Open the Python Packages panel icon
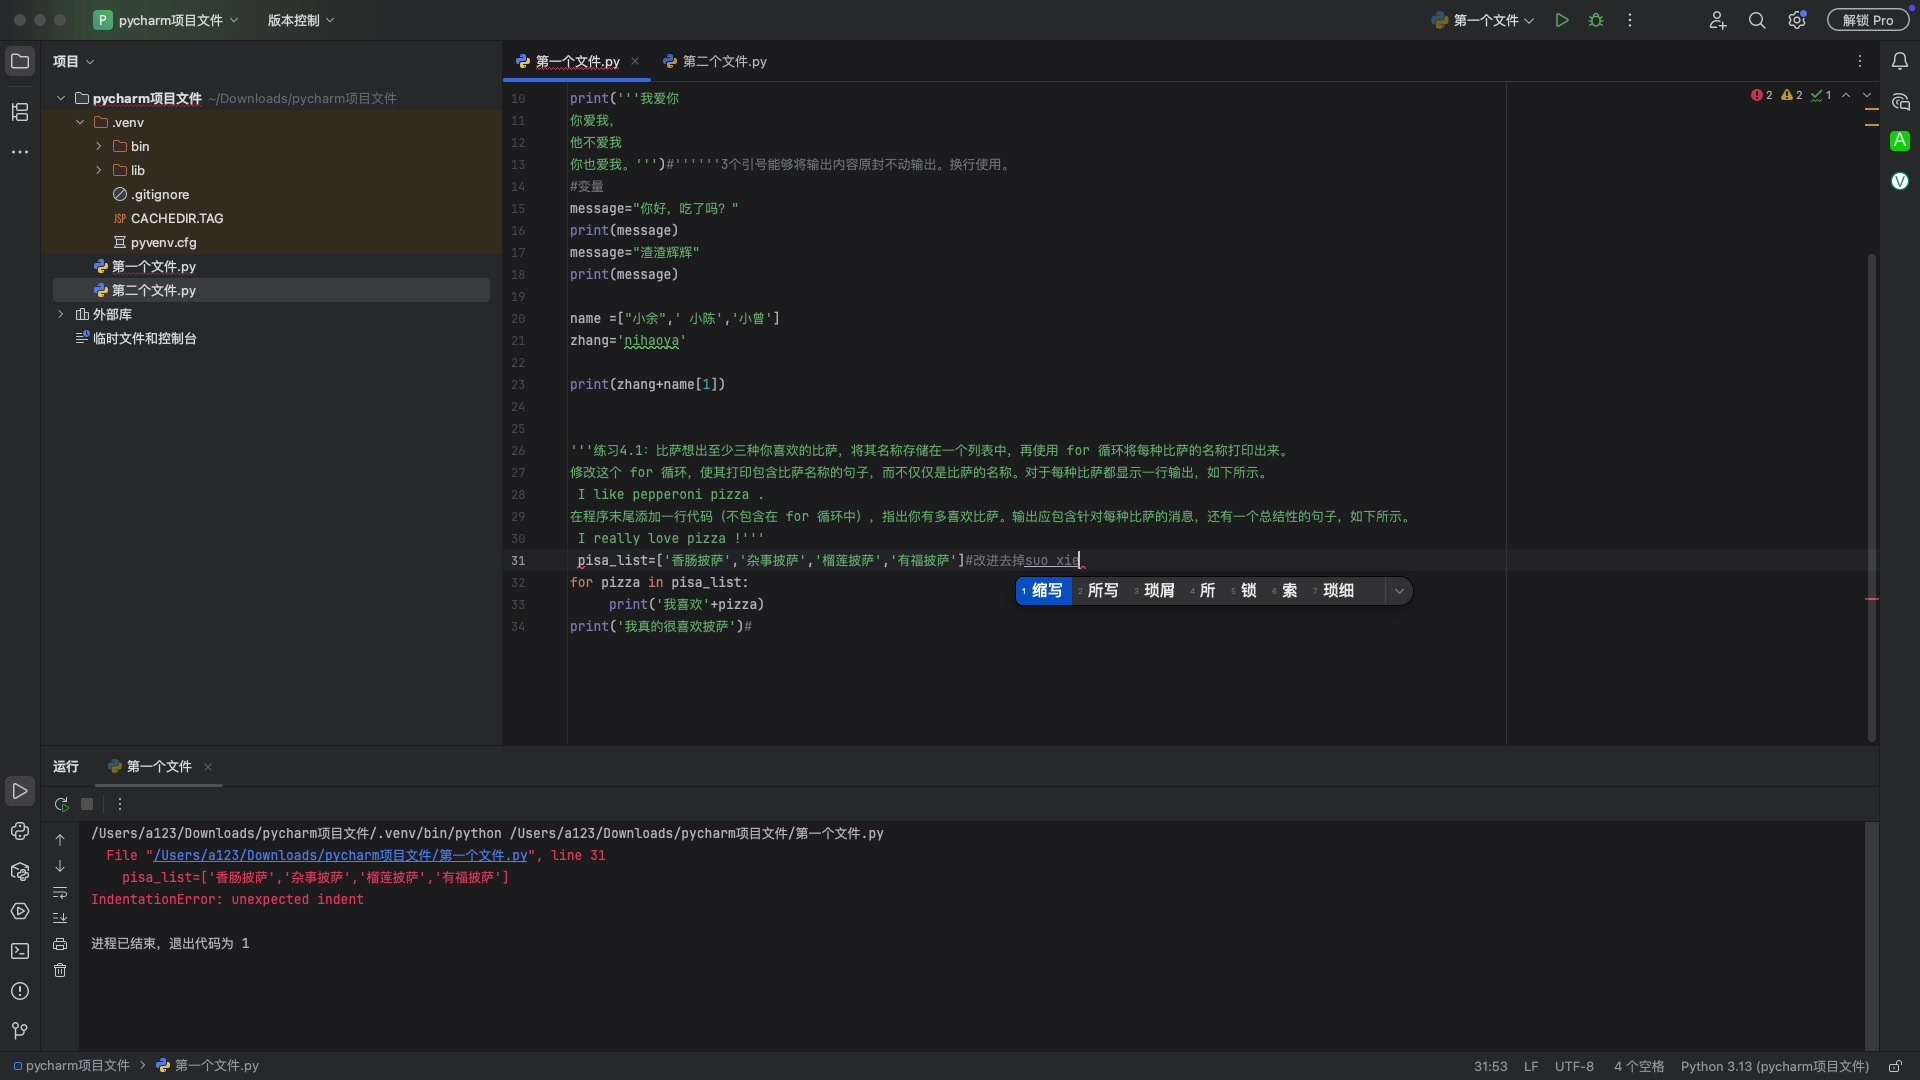Image resolution: width=1920 pixels, height=1080 pixels. 20,872
